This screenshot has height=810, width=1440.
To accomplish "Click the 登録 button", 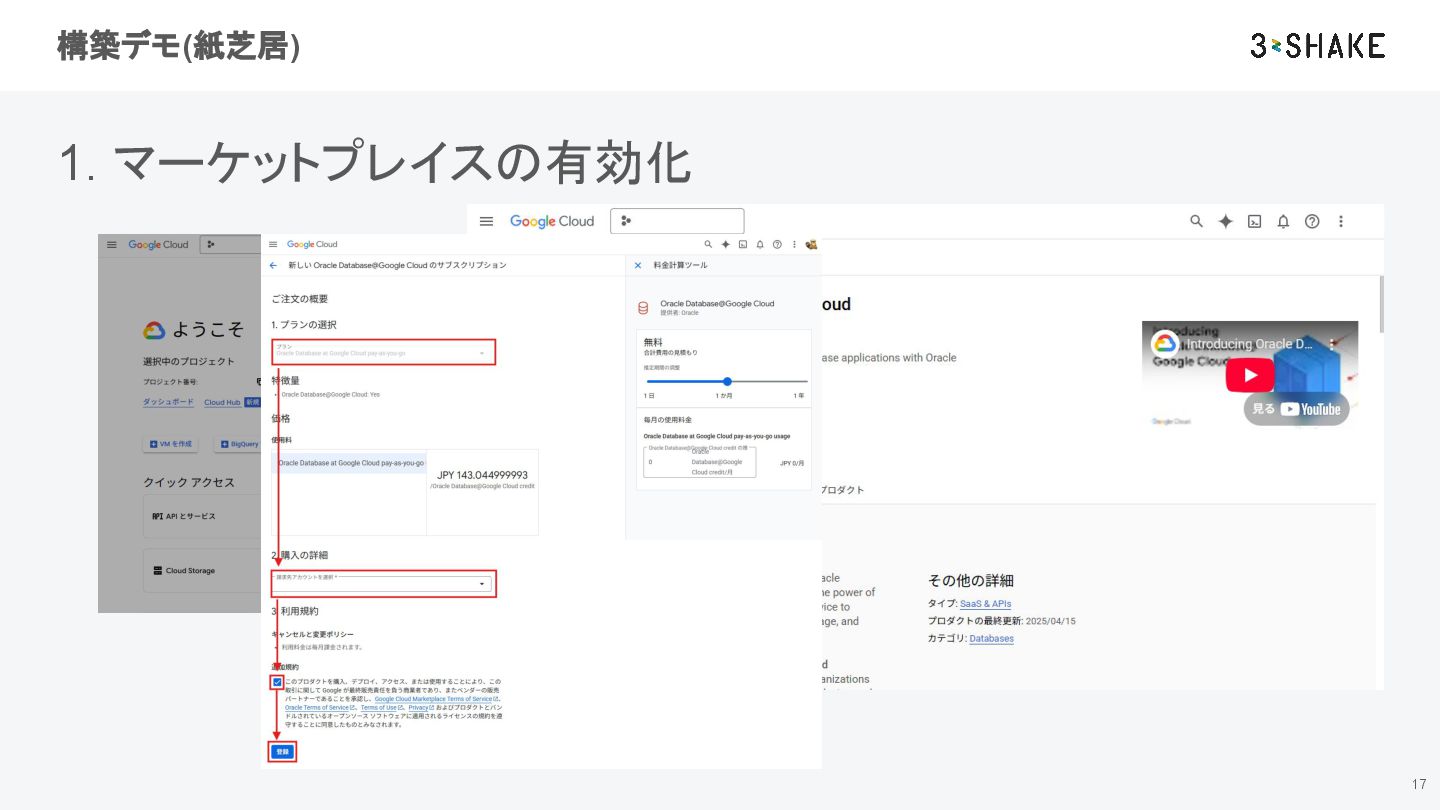I will pos(282,751).
